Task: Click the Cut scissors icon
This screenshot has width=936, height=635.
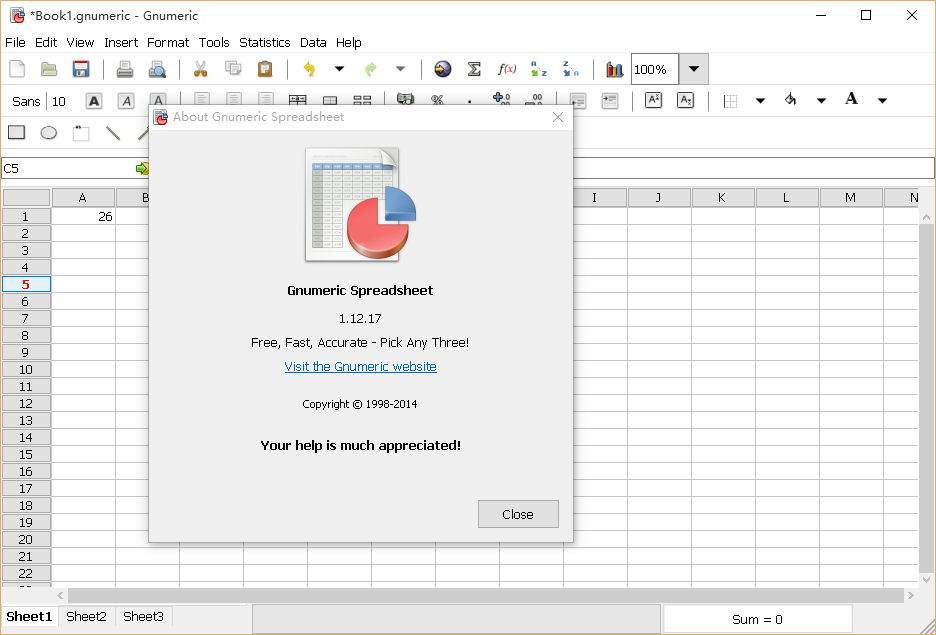Action: pyautogui.click(x=200, y=69)
